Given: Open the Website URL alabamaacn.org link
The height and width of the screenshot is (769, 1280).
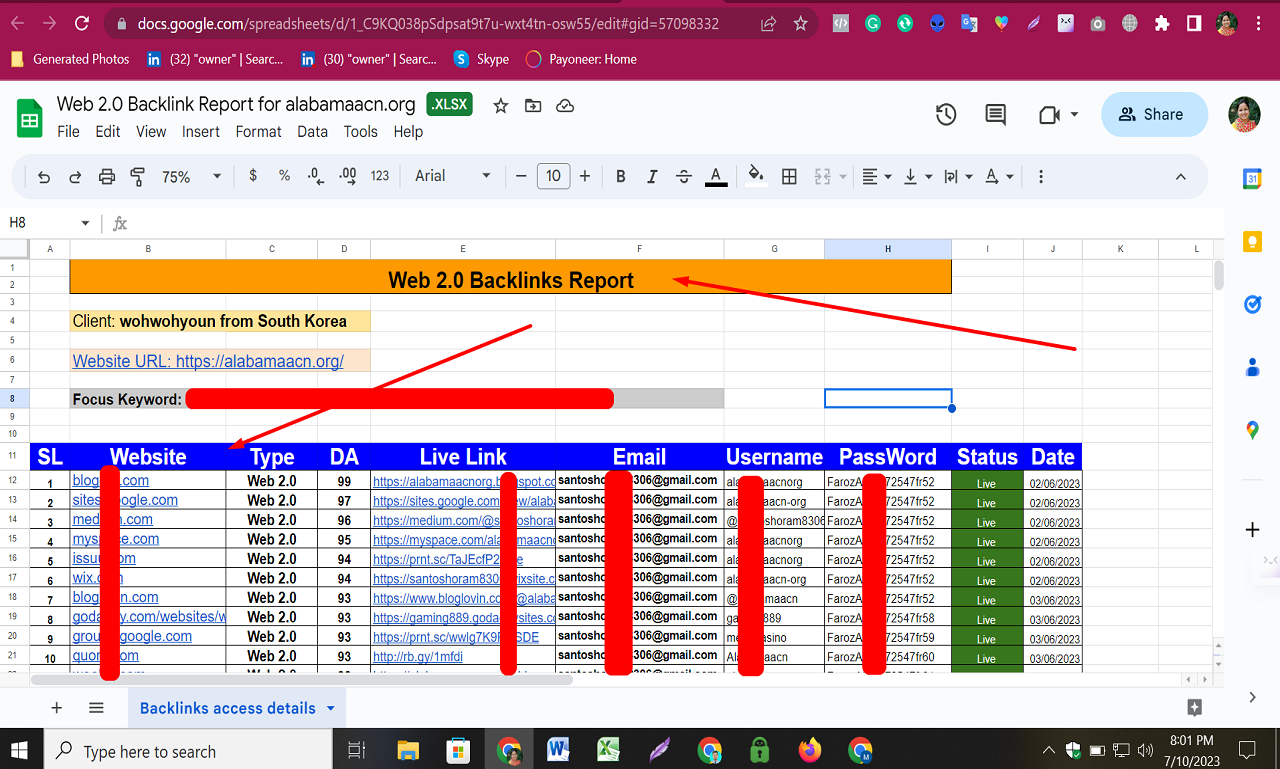Looking at the screenshot, I should [x=208, y=361].
